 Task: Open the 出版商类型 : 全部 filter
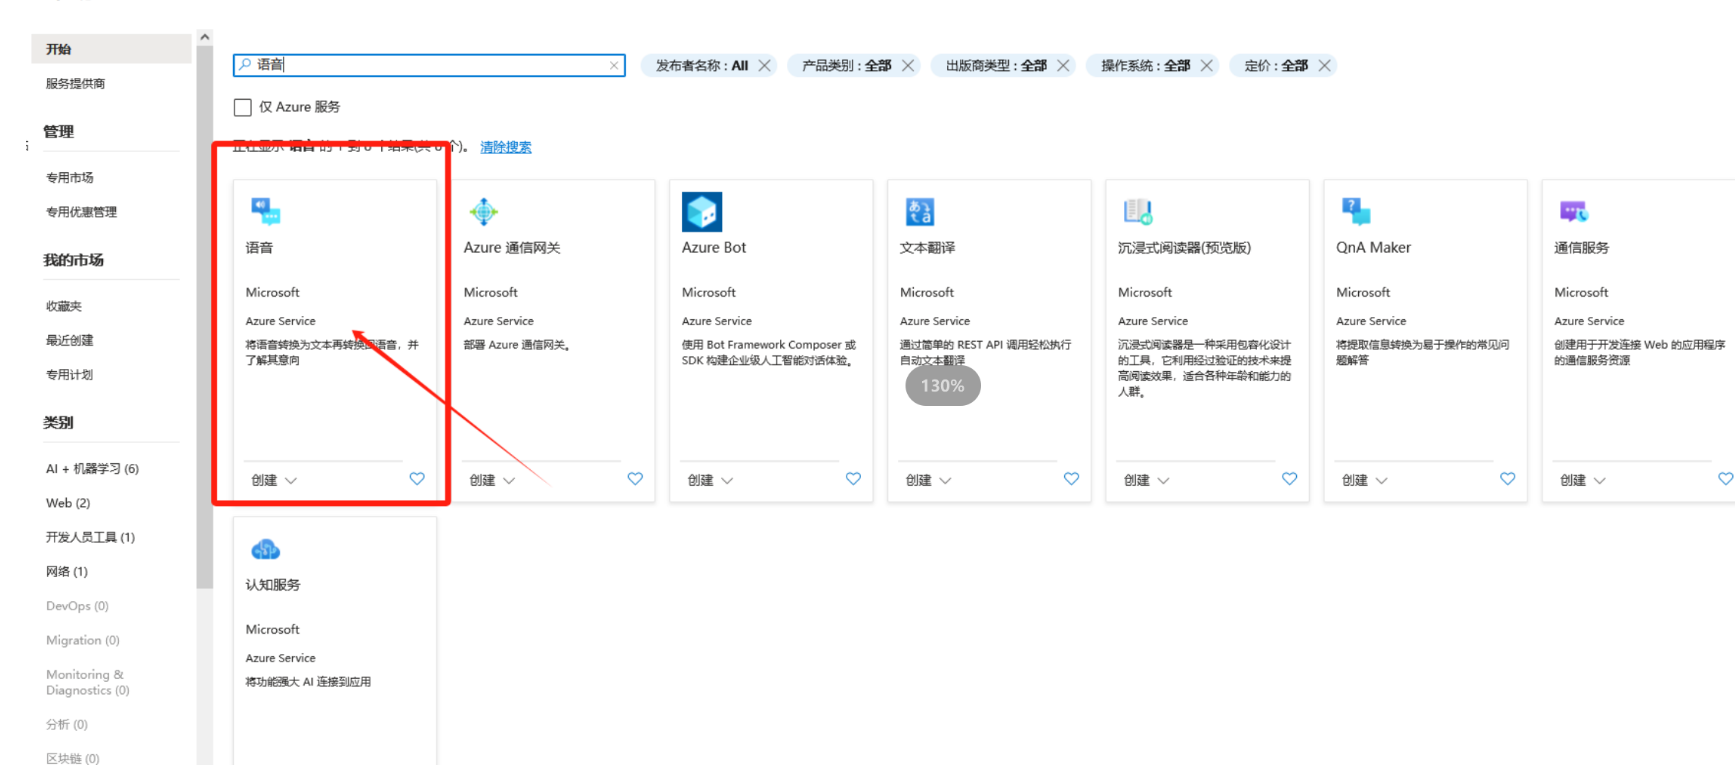click(x=996, y=65)
